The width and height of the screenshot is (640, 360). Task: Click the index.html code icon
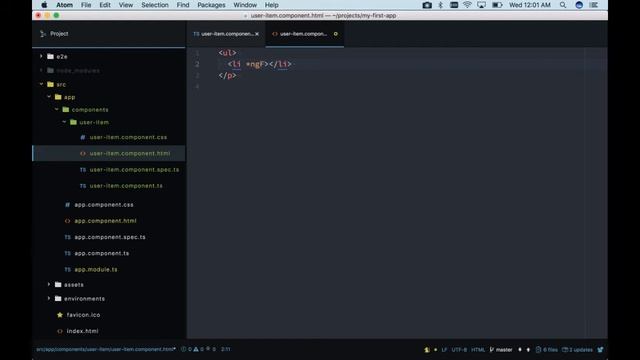60,331
